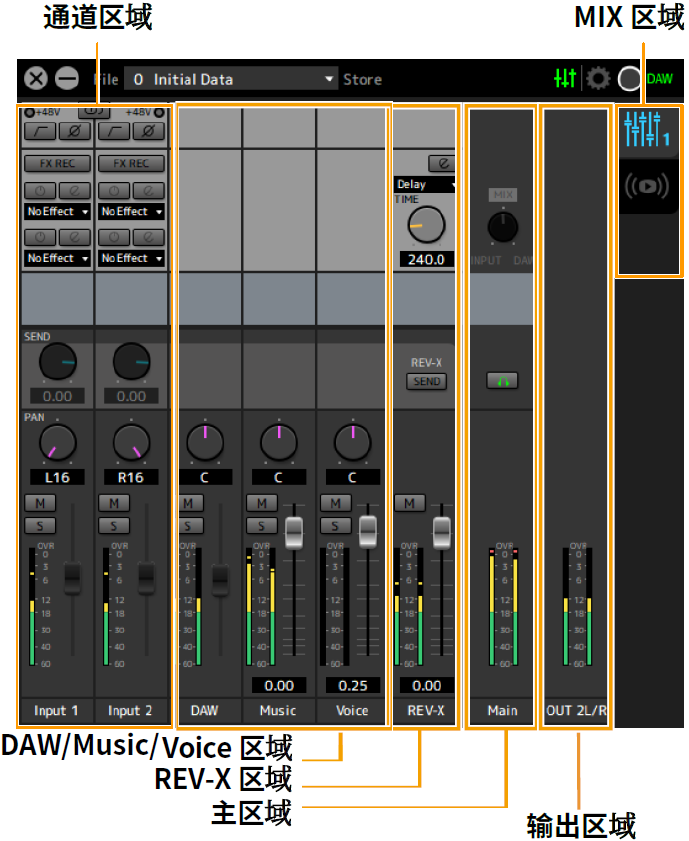This screenshot has height=841, width=689.
Task: Click the Store button
Action: 362,79
